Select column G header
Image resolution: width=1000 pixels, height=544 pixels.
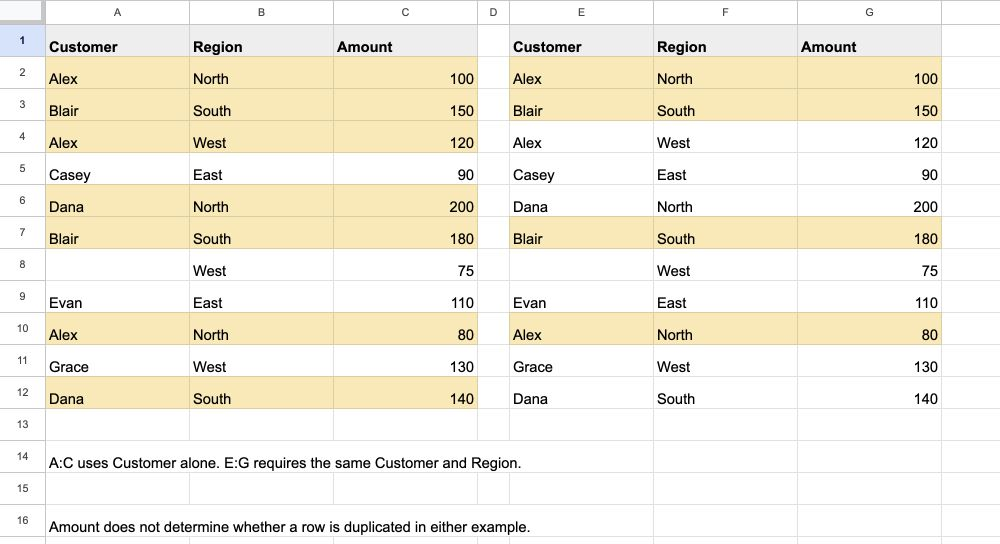tap(869, 12)
